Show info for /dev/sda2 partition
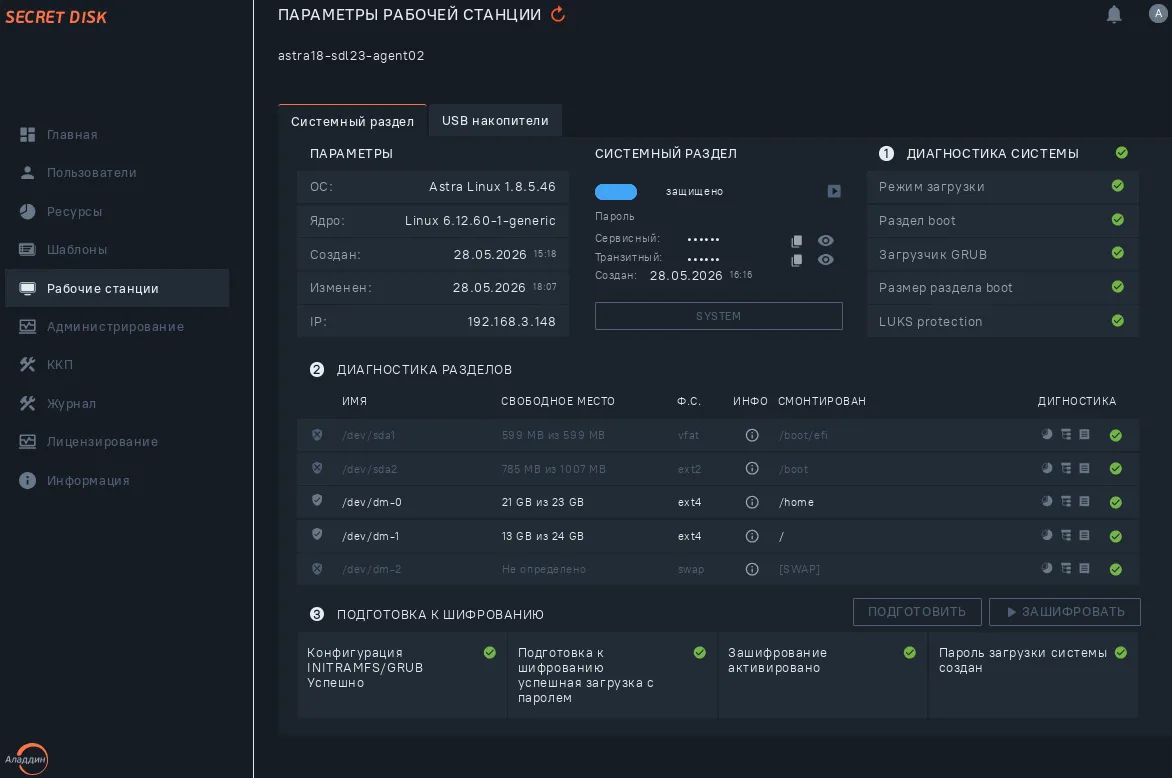The width and height of the screenshot is (1172, 778). click(752, 469)
